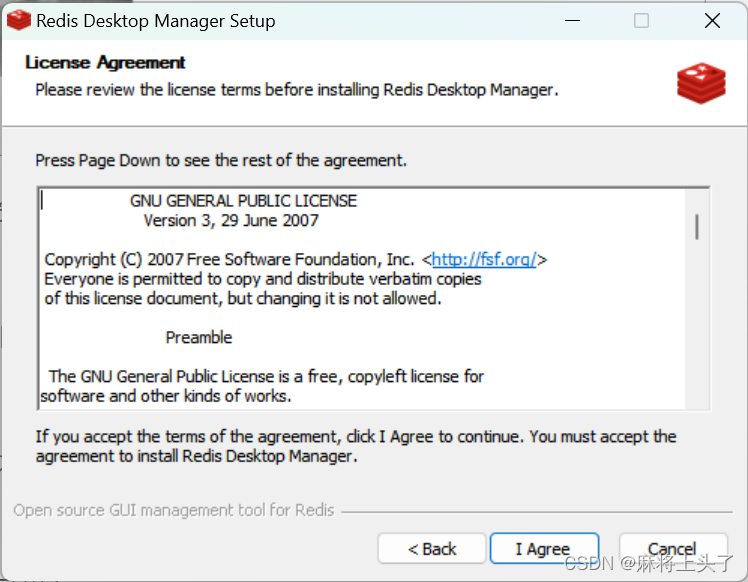Image resolution: width=748 pixels, height=582 pixels.
Task: Click the Redis icon in the title bar
Action: click(x=19, y=21)
